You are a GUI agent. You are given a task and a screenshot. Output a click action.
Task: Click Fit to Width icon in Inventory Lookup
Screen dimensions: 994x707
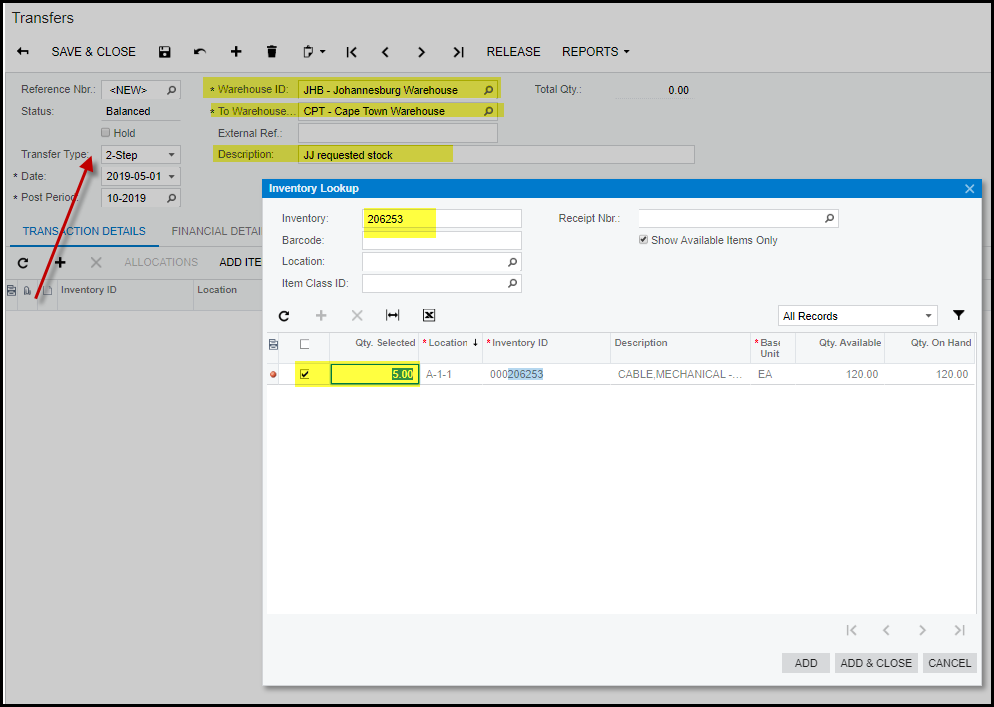[x=393, y=316]
